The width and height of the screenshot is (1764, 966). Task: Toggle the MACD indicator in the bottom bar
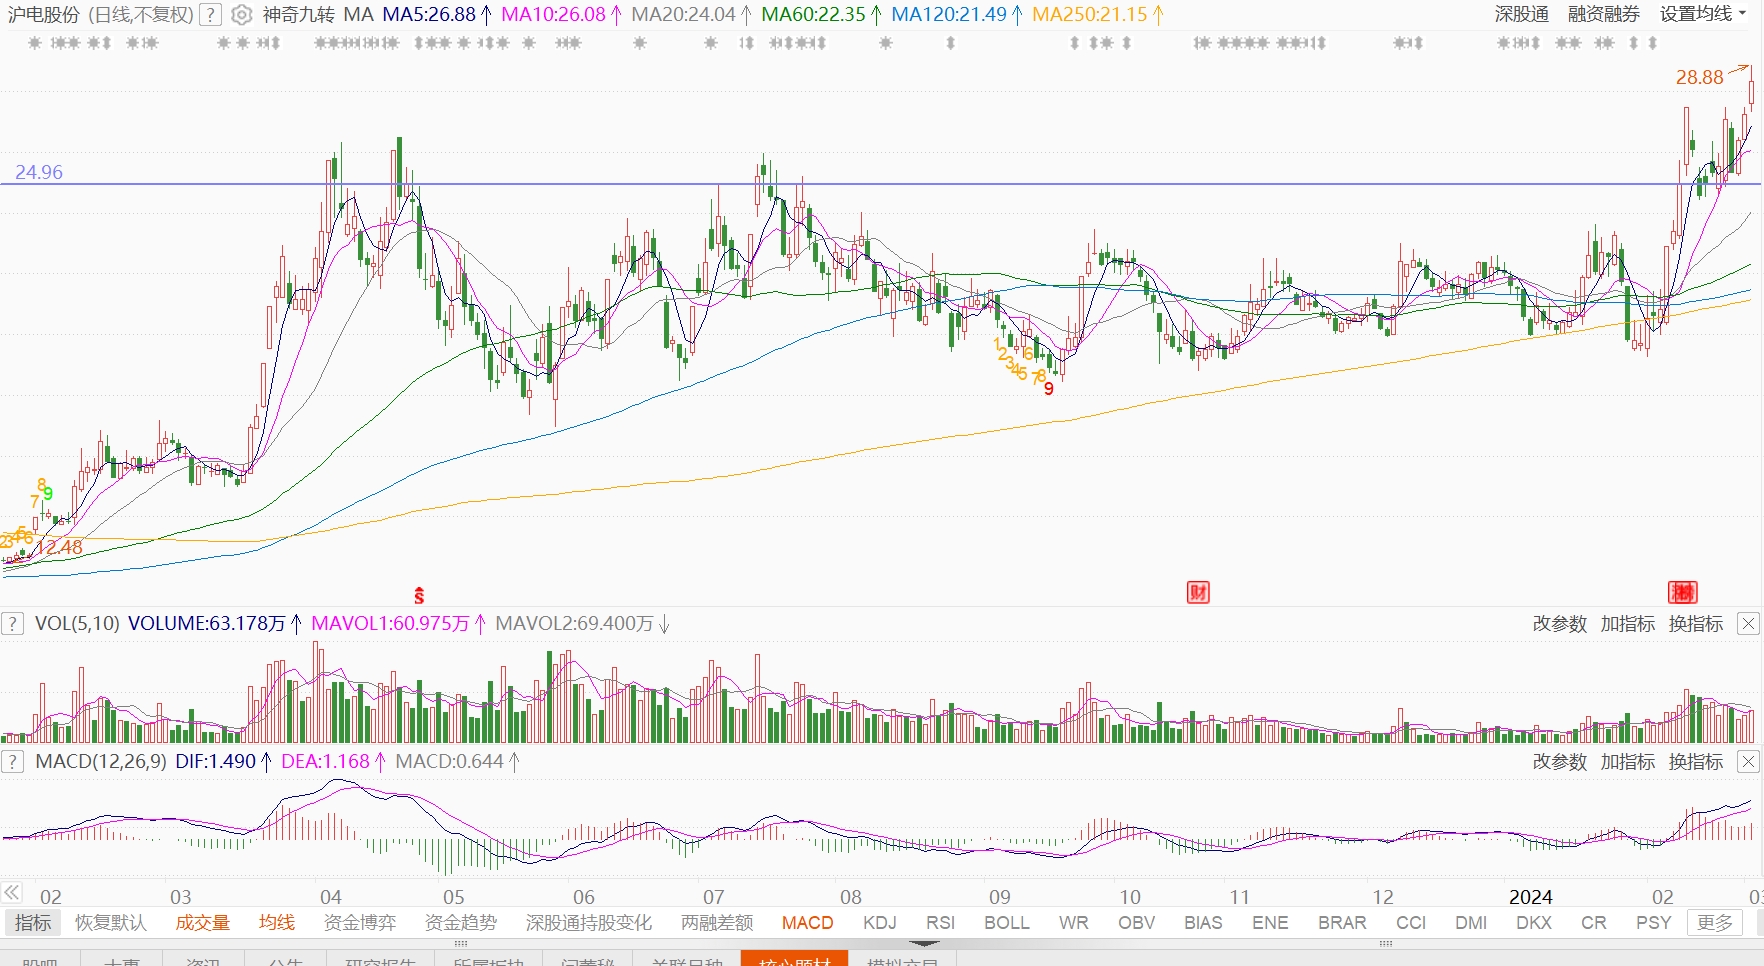click(x=808, y=923)
